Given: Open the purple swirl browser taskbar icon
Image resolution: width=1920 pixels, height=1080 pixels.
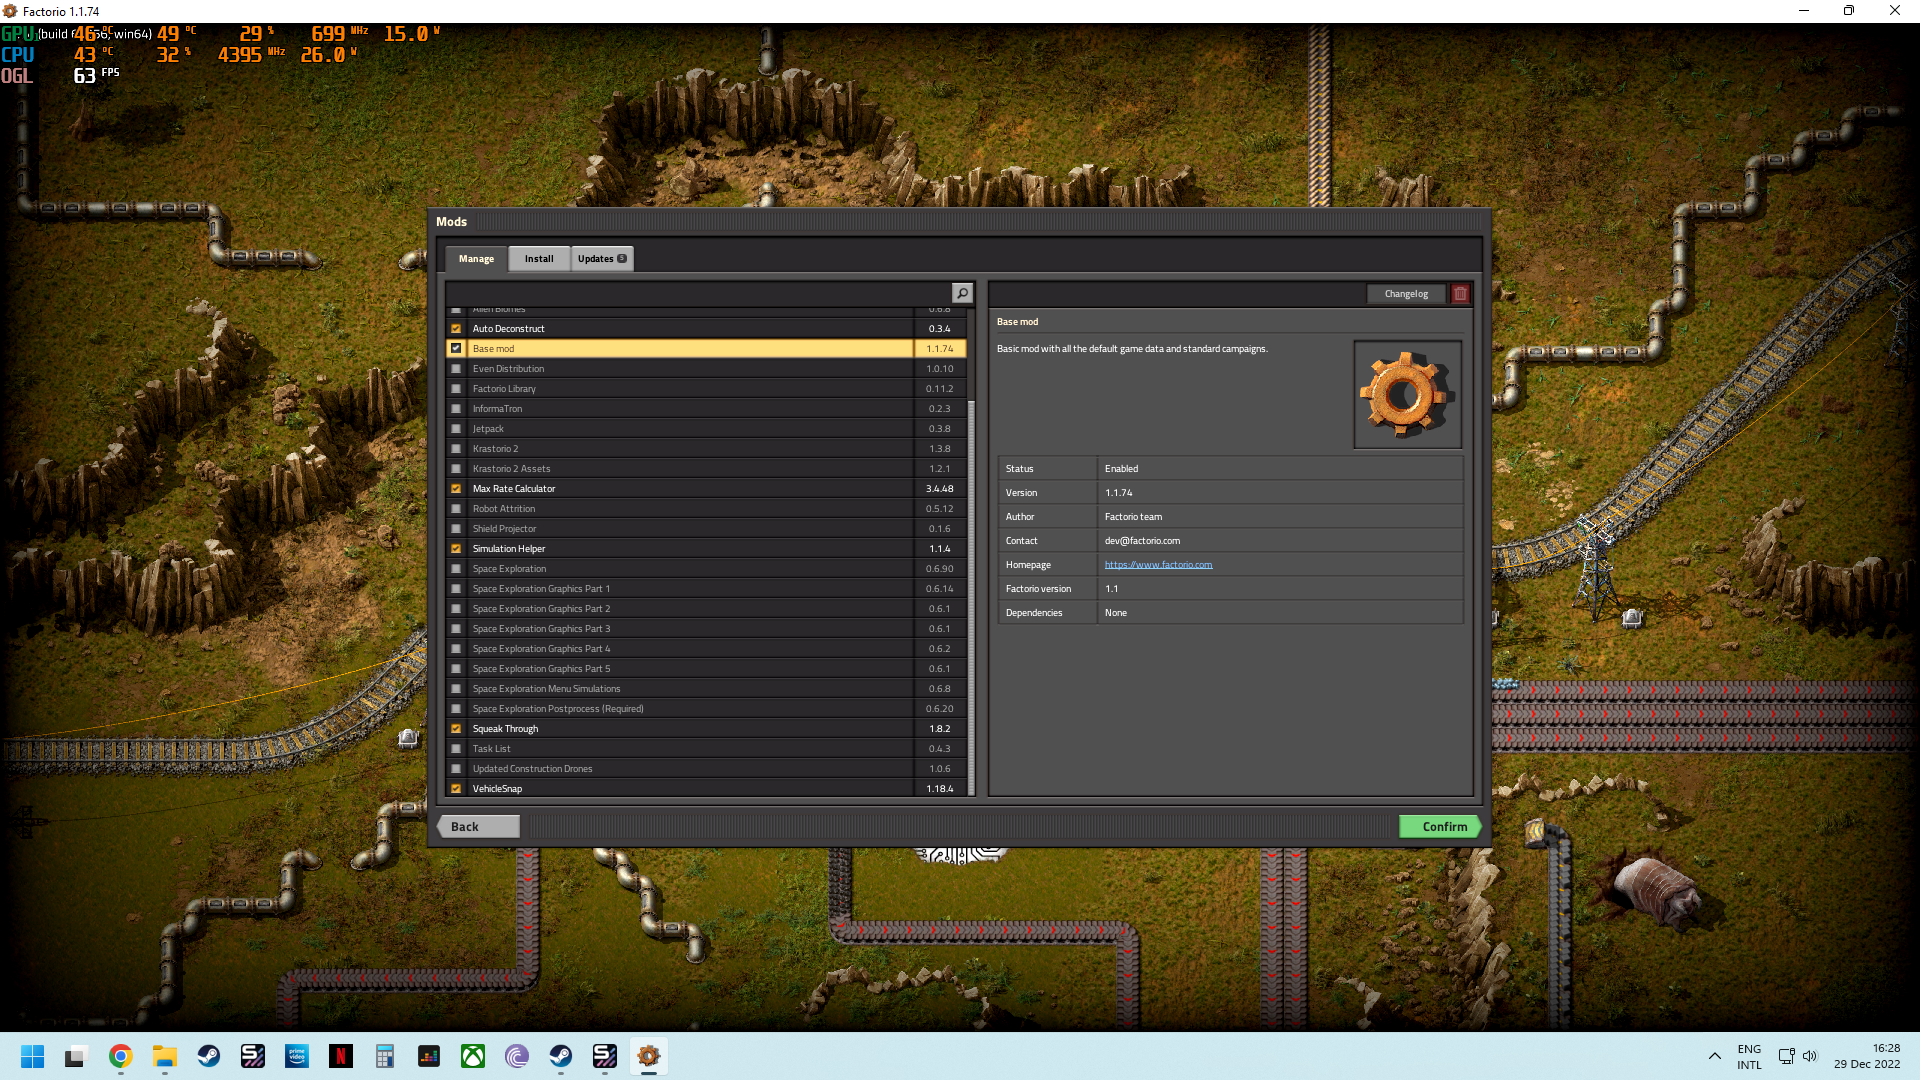Looking at the screenshot, I should 516,1056.
